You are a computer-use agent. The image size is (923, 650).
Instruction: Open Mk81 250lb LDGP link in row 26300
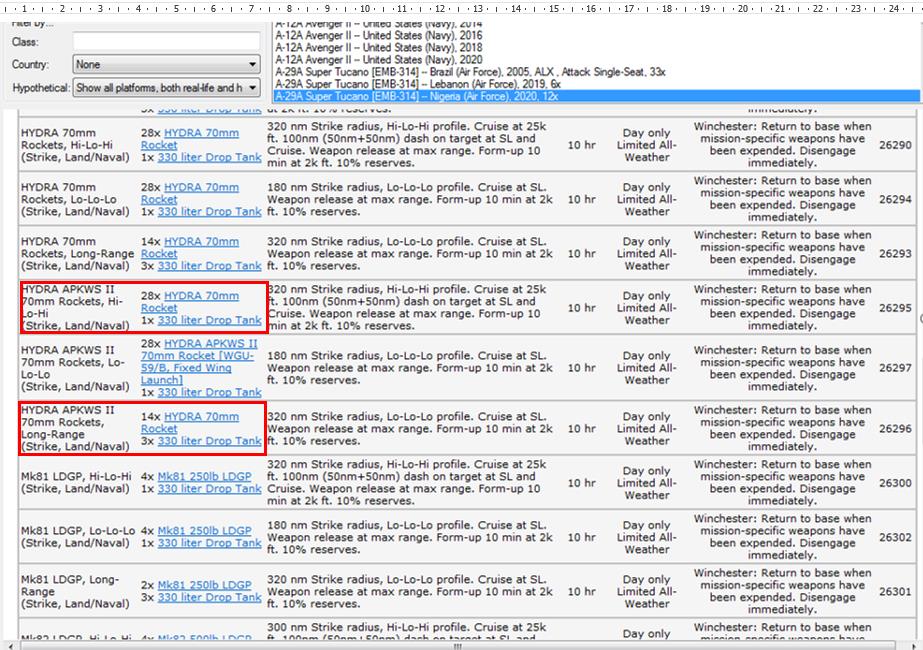[204, 476]
